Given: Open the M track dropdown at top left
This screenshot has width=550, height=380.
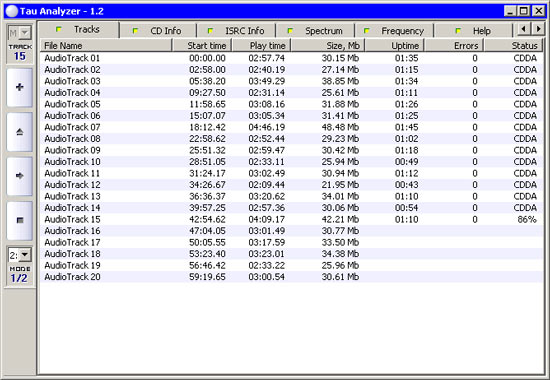Looking at the screenshot, I should pos(20,33).
